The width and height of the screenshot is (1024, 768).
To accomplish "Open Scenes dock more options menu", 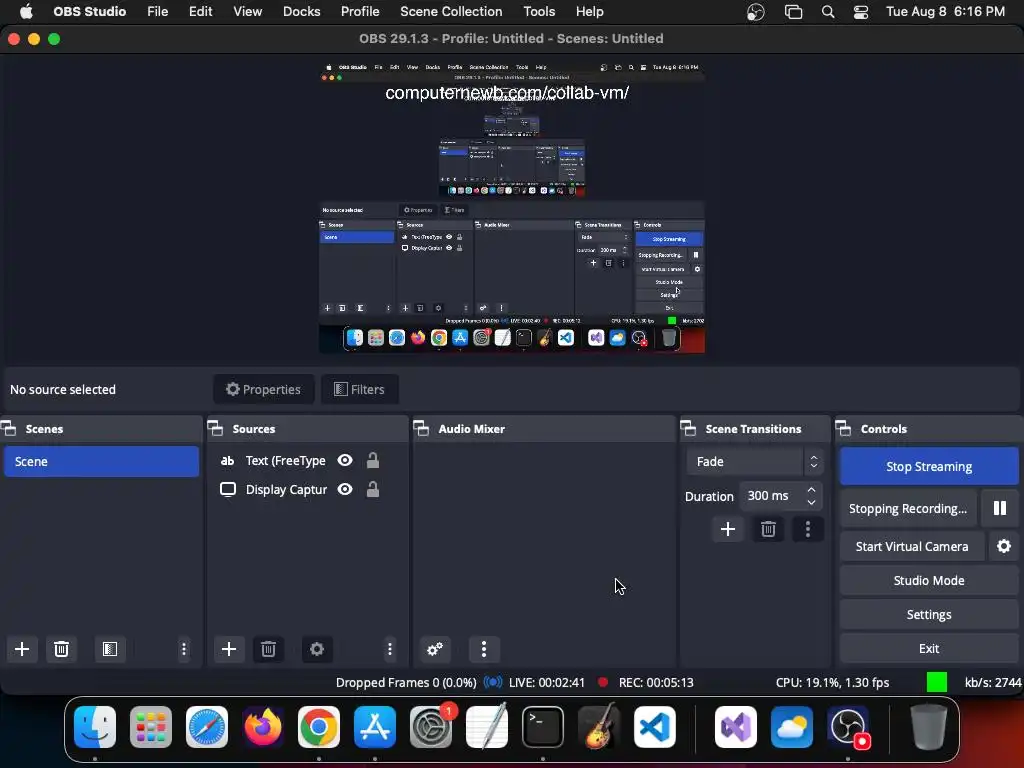I will click(x=184, y=649).
